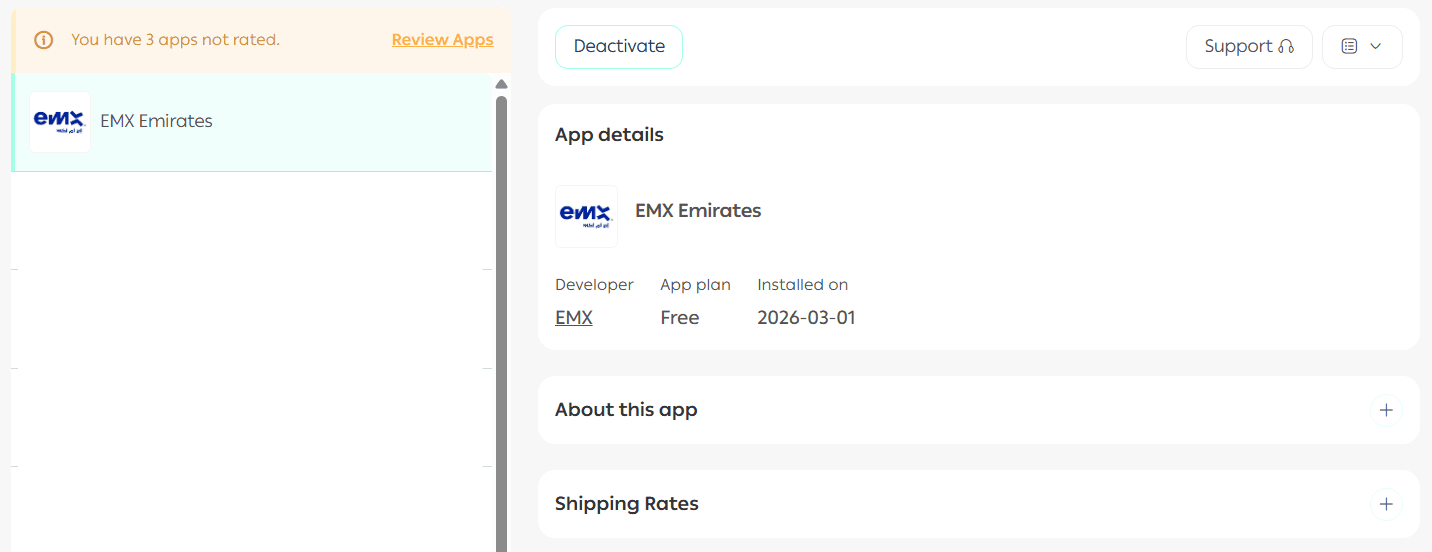This screenshot has height=552, width=1432.
Task: Click the scrollbar up arrow
Action: [502, 84]
